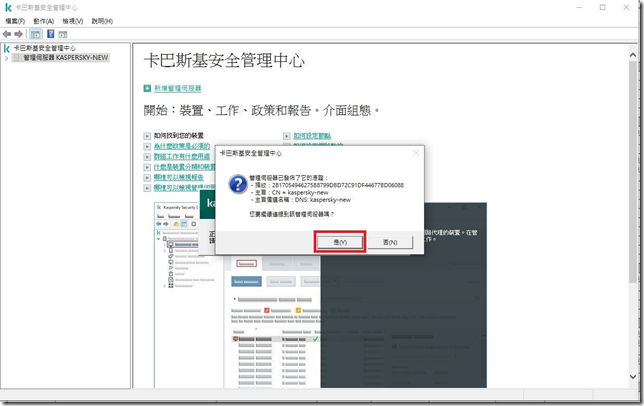Viewport: 644px width, 406px height.
Task: Toggle the console tree pane toolbar icon
Action: [35, 33]
